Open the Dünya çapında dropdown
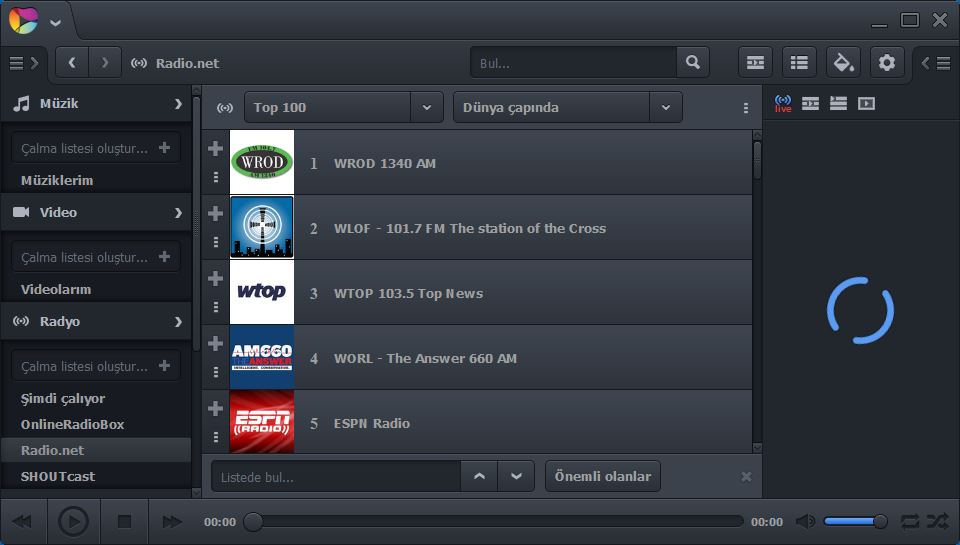Screen dimensions: 960x545 (568, 107)
